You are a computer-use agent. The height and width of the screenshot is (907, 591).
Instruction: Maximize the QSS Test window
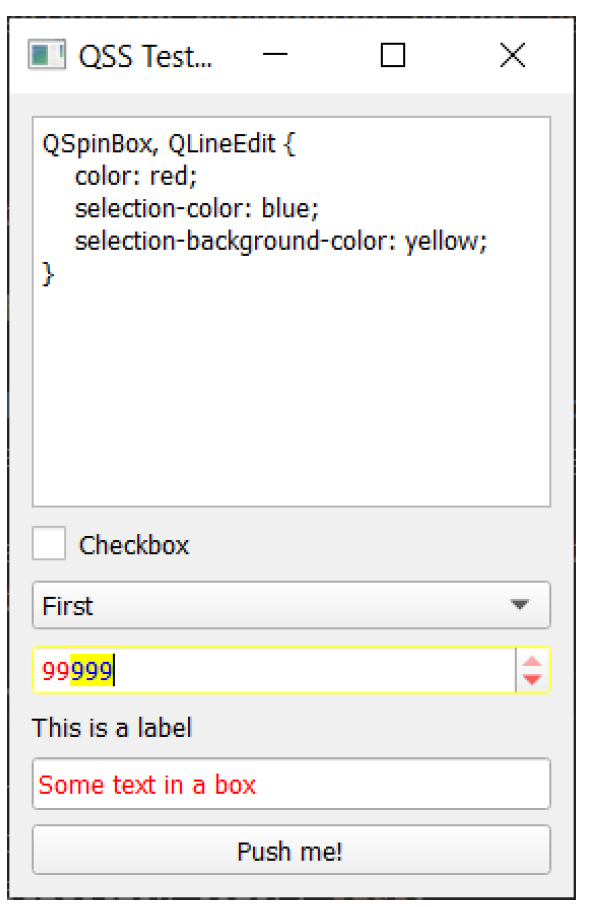click(393, 56)
